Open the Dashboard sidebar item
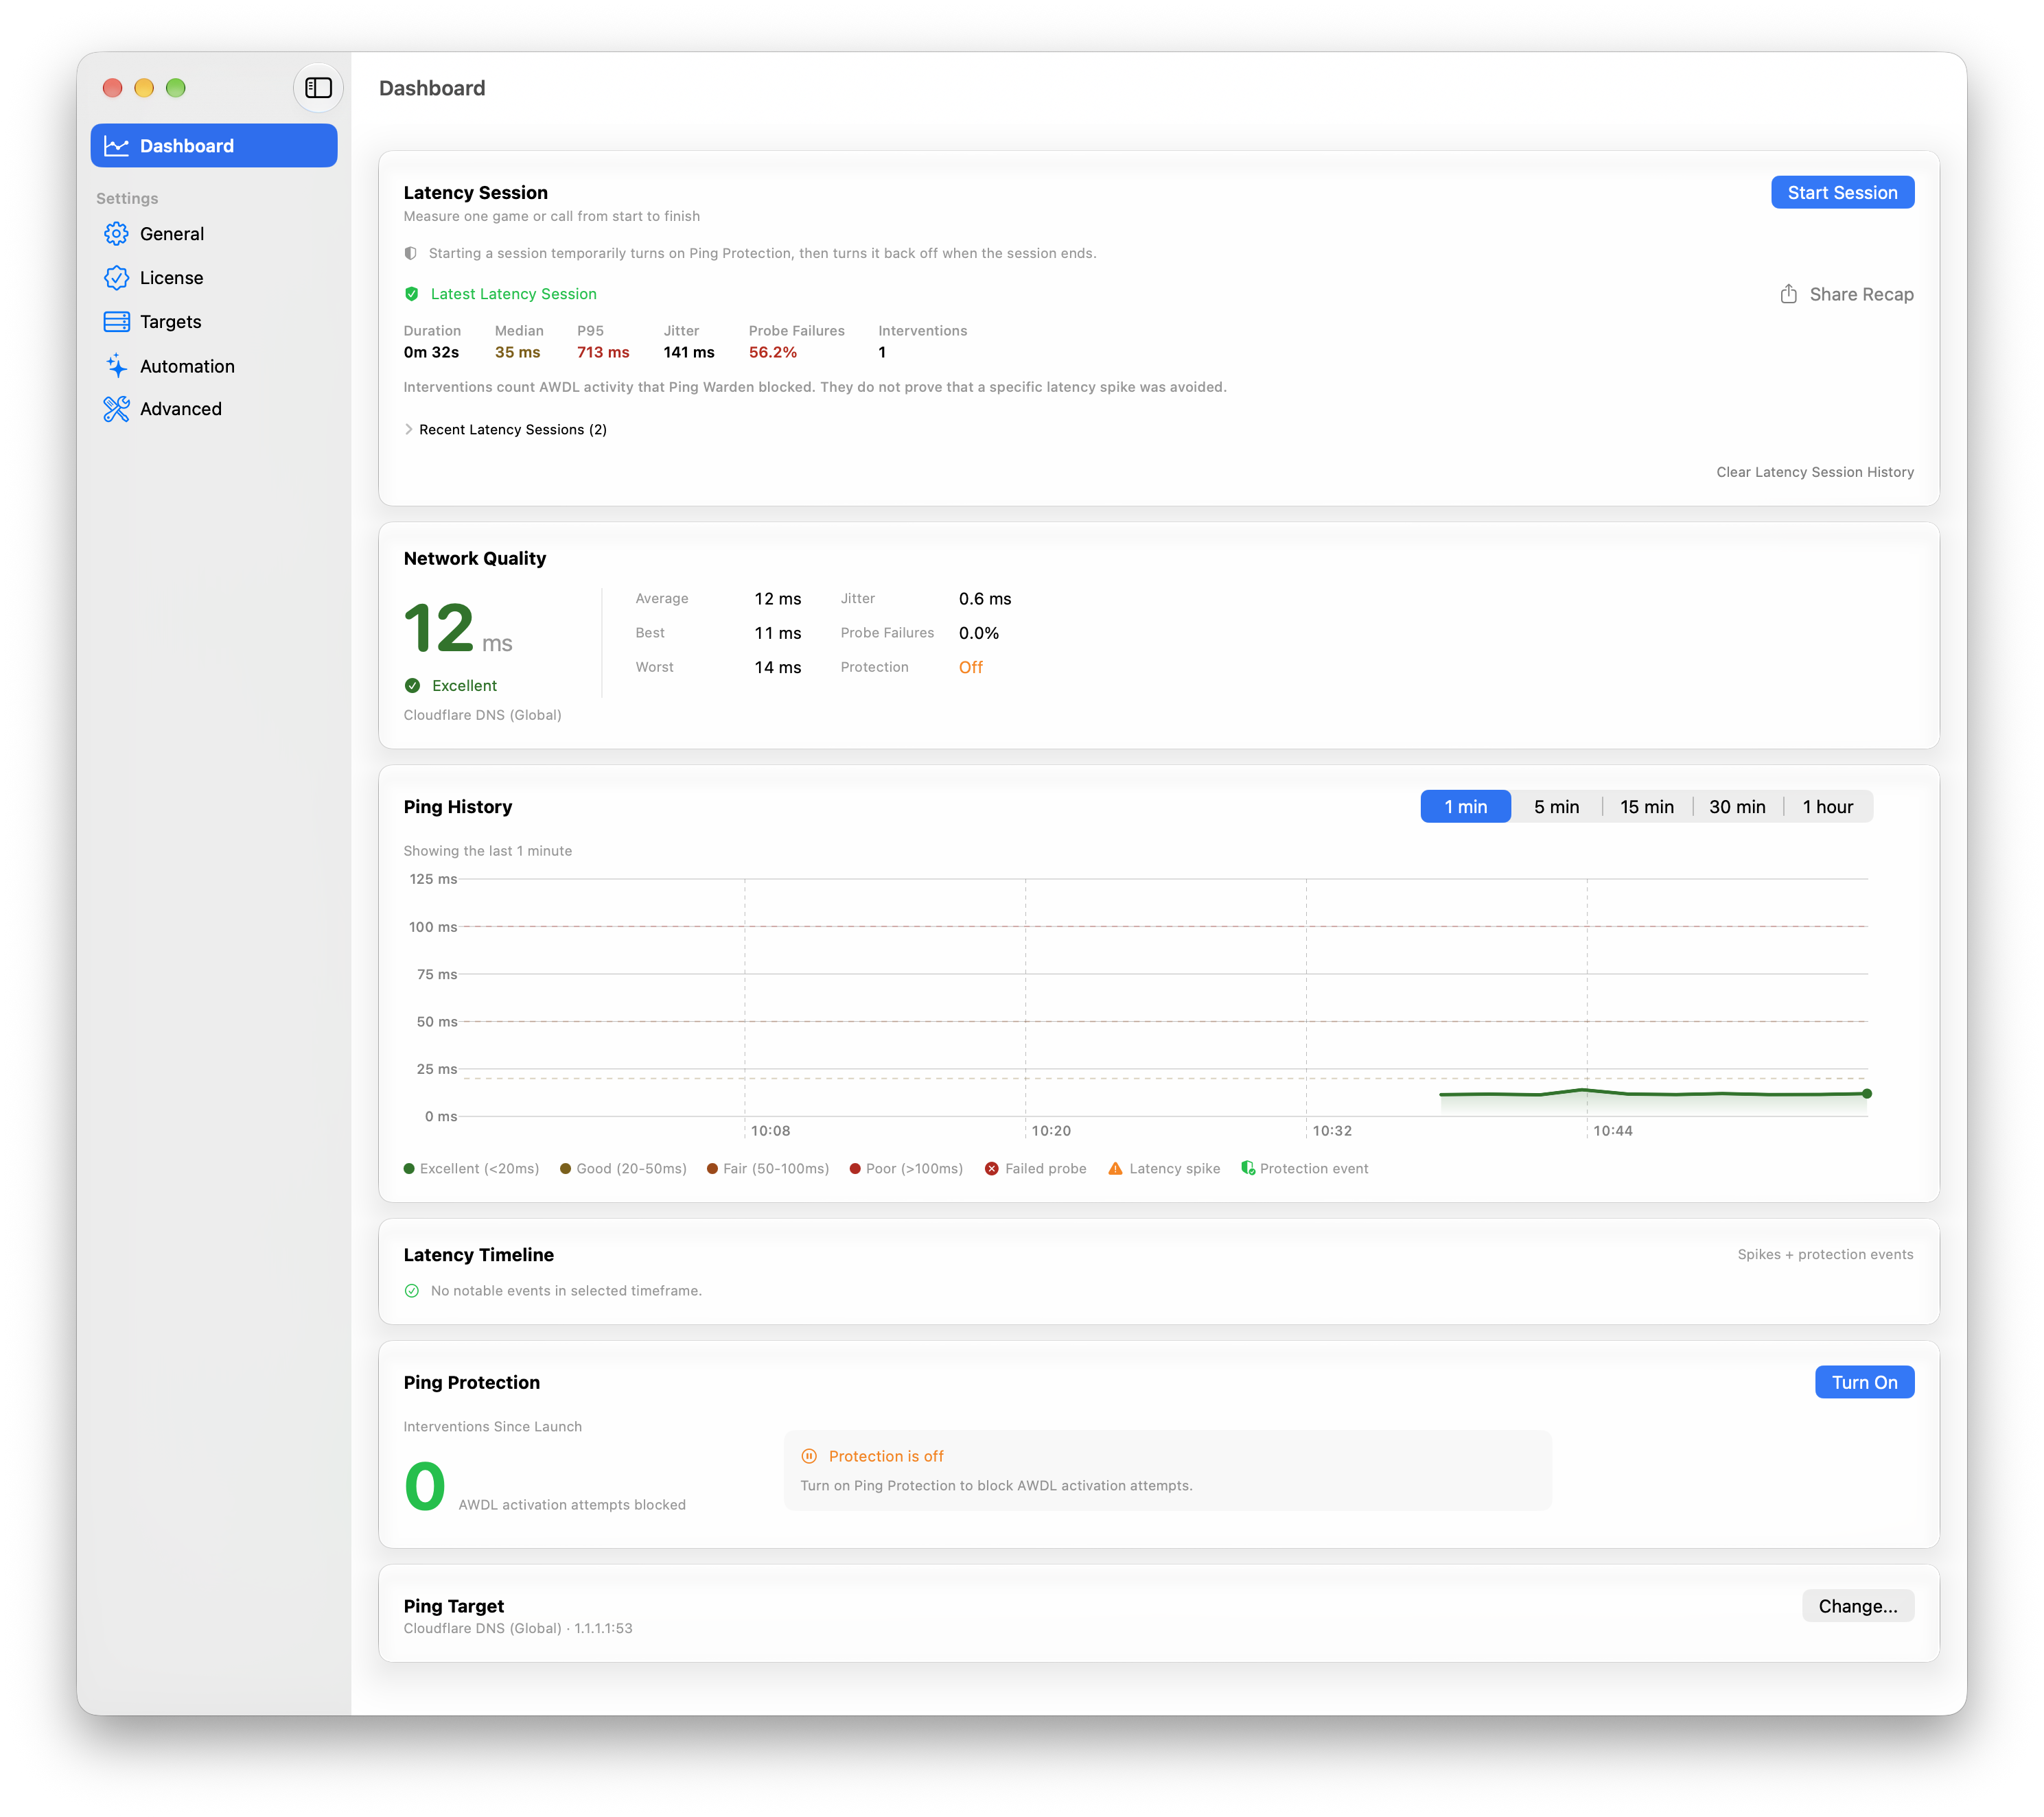 (x=214, y=146)
